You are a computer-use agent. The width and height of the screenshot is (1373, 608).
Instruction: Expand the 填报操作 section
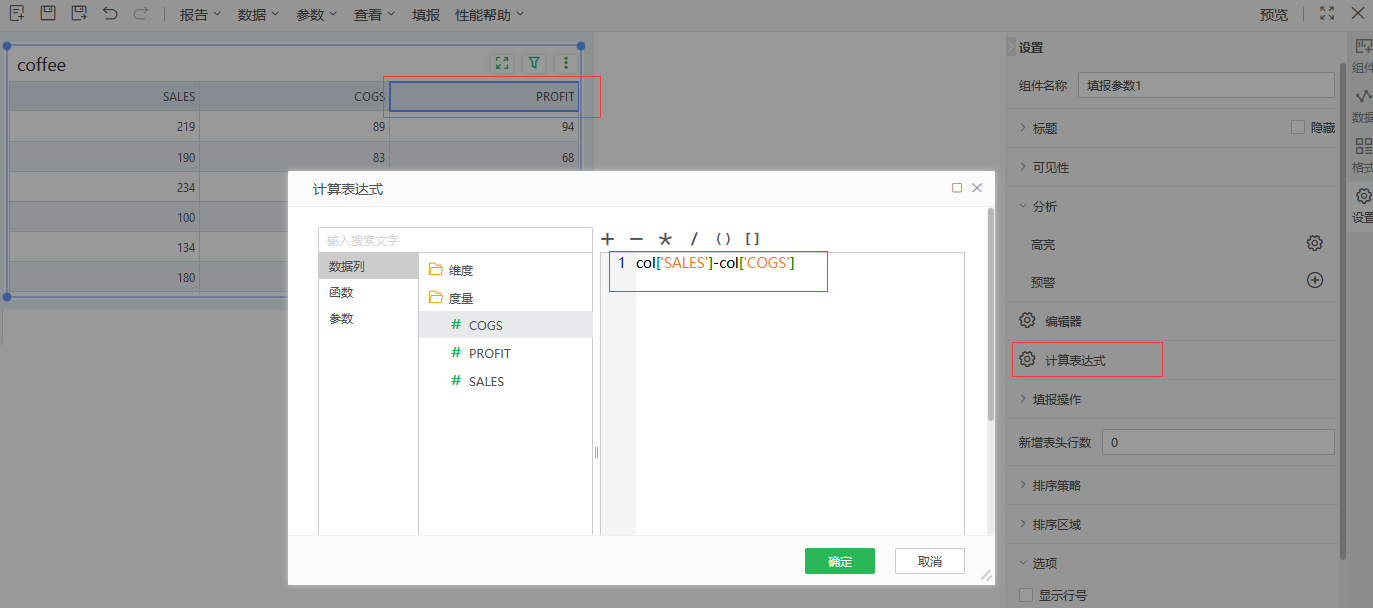pos(1056,399)
